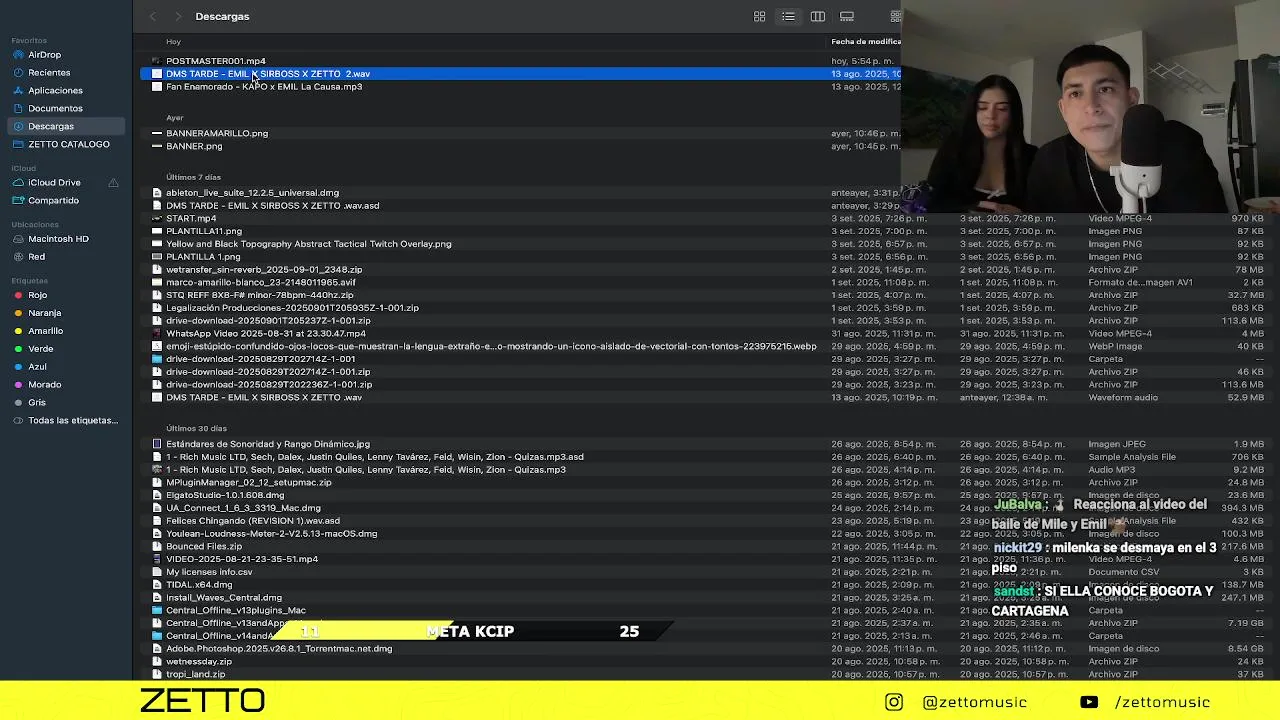
Task: Click the Central_Offline_v13plugins_Mac folder icon
Action: pos(157,610)
